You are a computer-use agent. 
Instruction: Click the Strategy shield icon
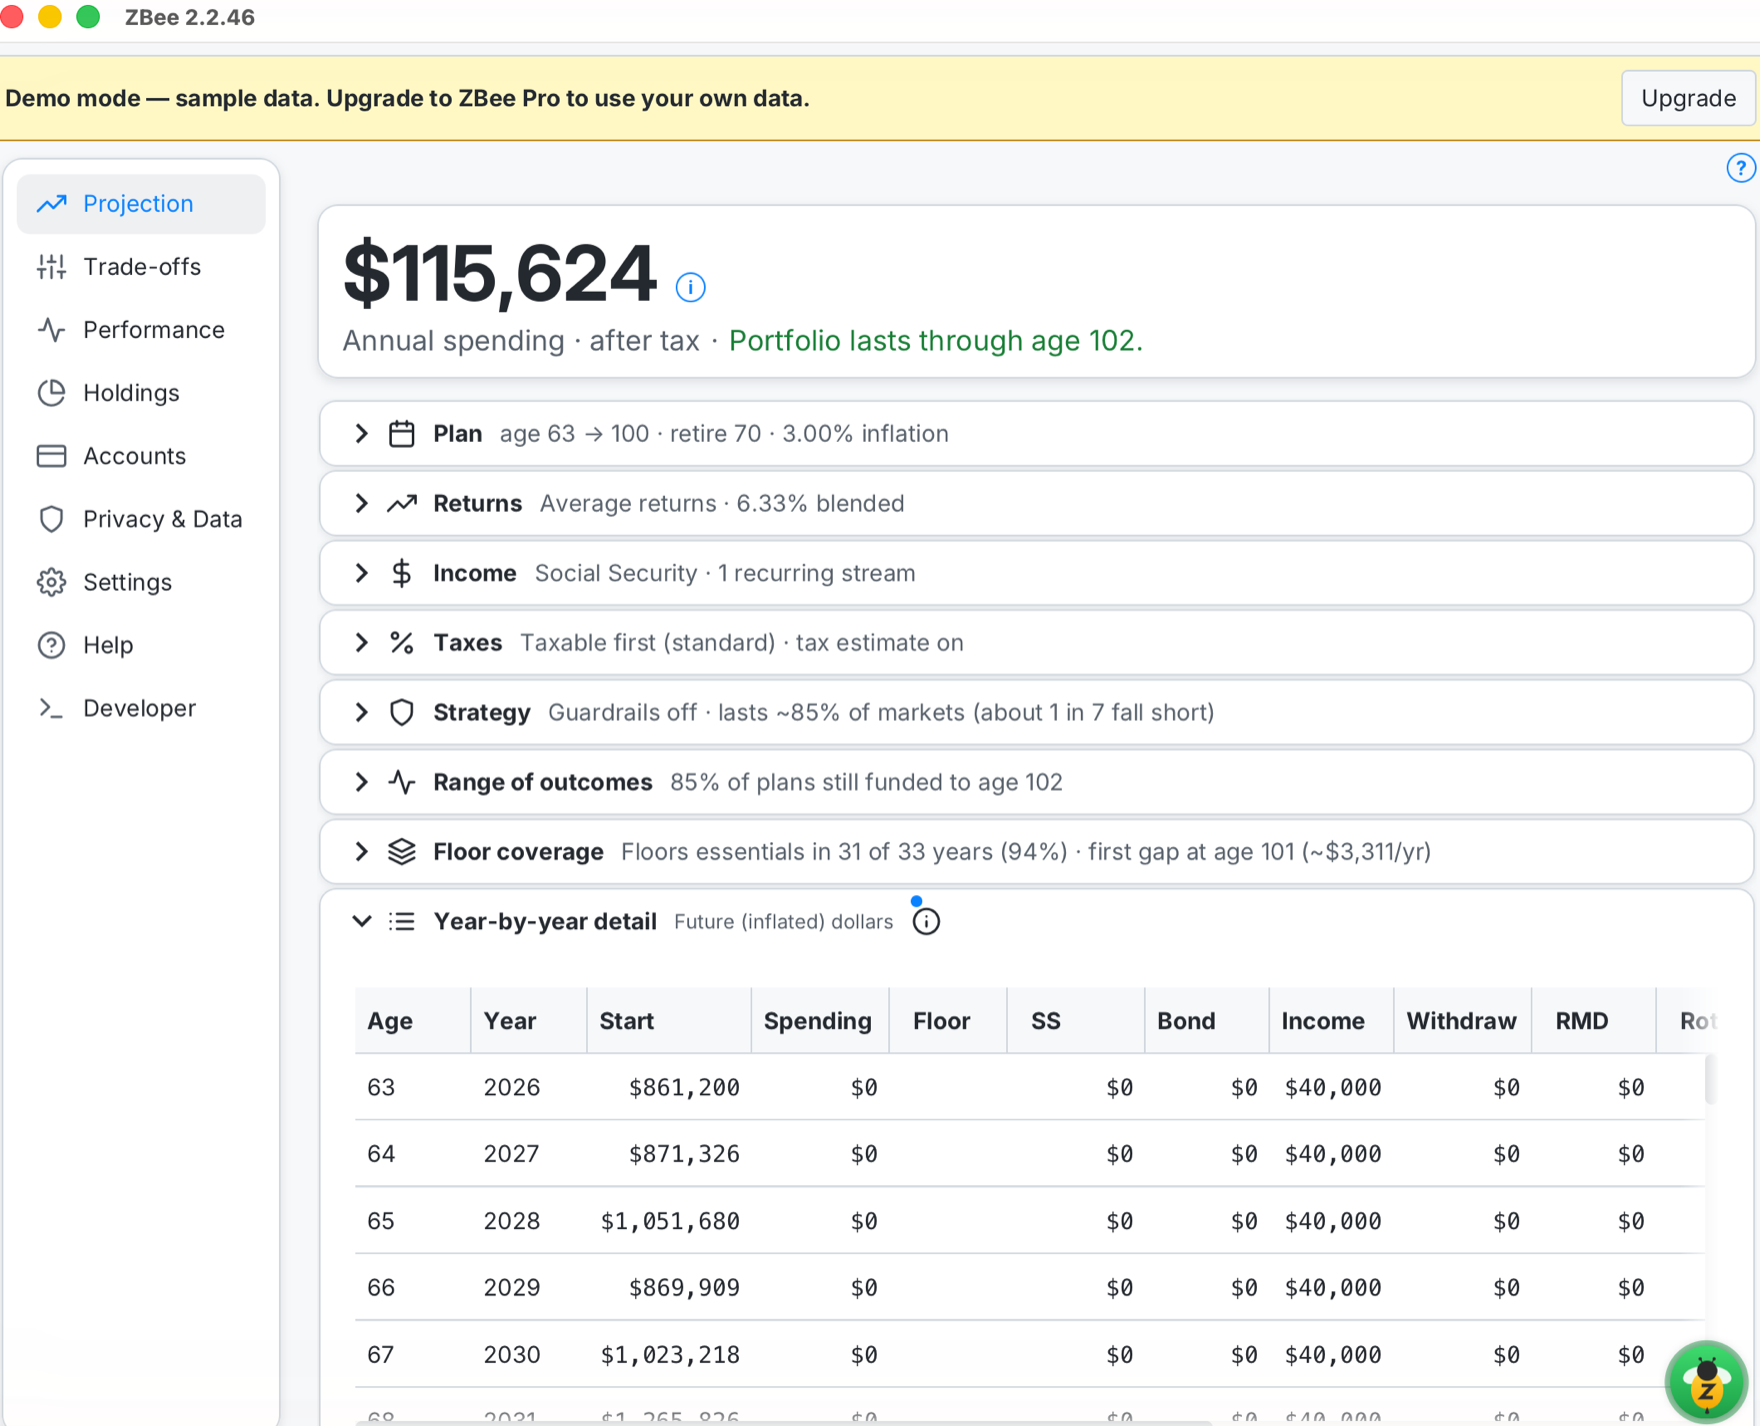(x=402, y=712)
